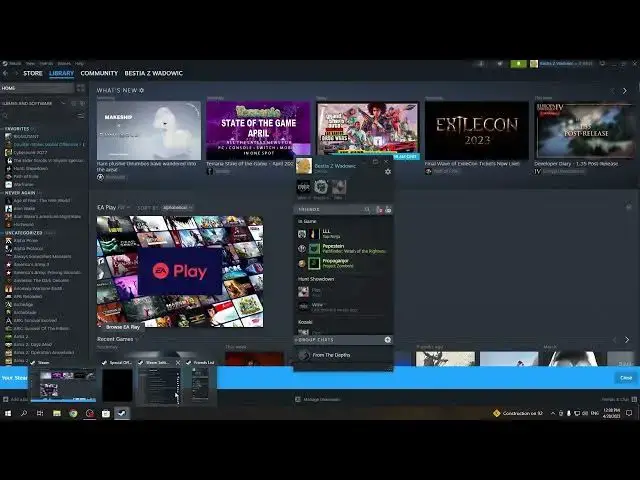Select Alan Wake in the game list

click(x=24, y=209)
